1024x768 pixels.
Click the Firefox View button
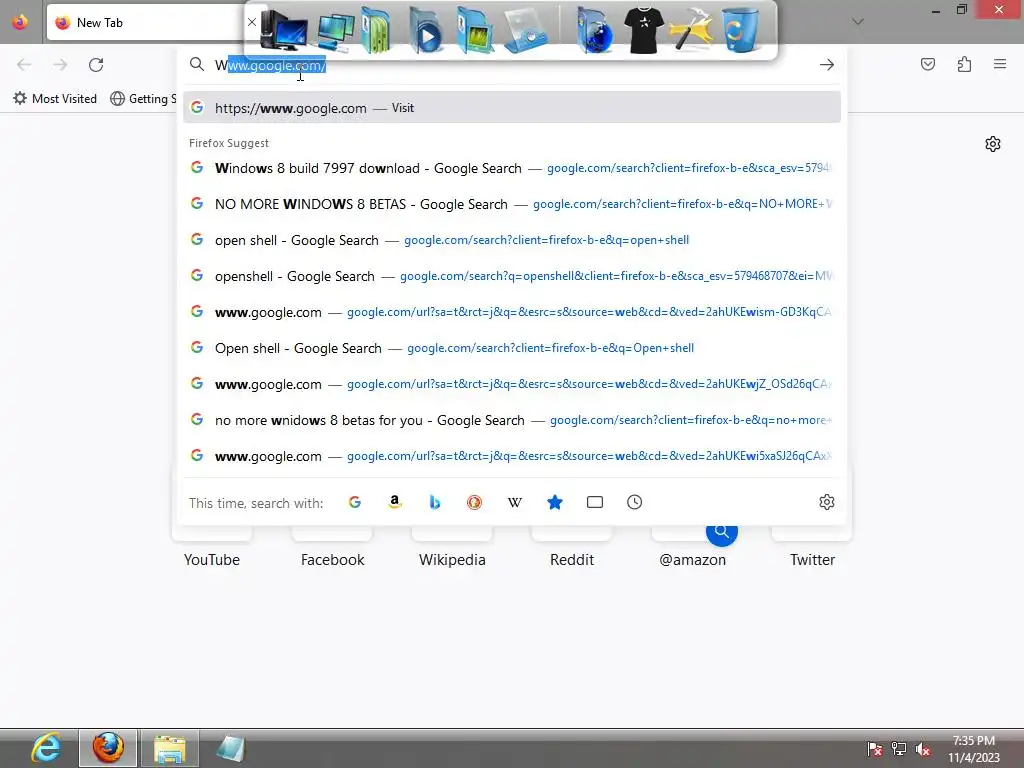[x=20, y=22]
